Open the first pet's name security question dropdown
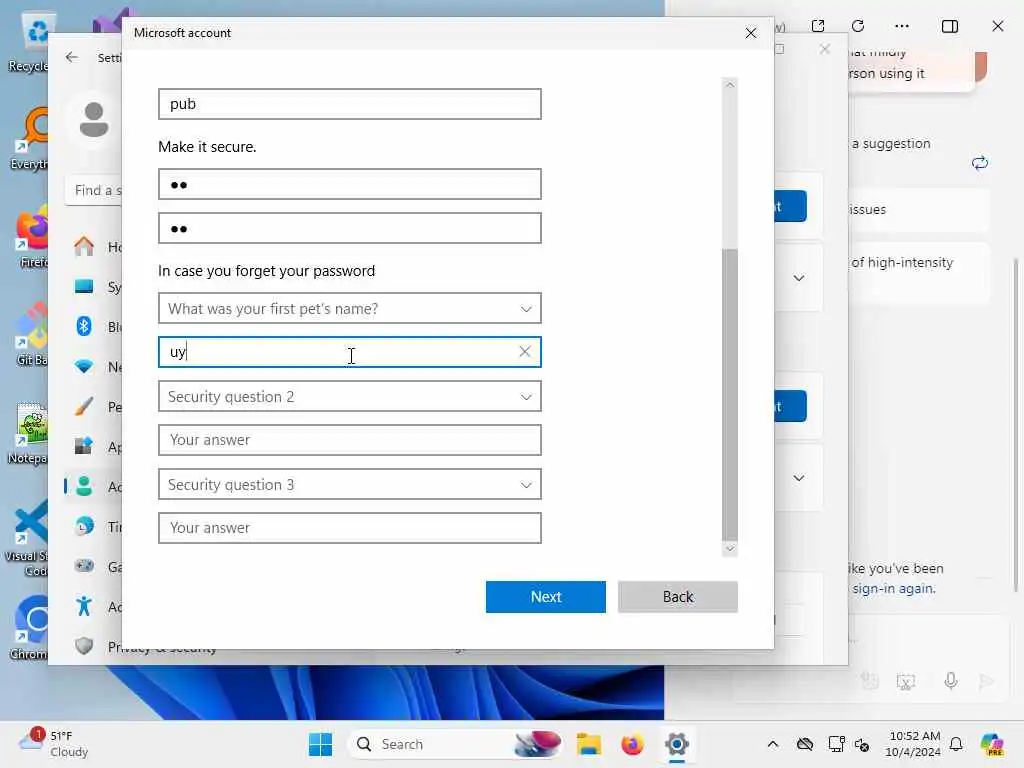Screen dimensions: 1024x768 click(x=349, y=308)
